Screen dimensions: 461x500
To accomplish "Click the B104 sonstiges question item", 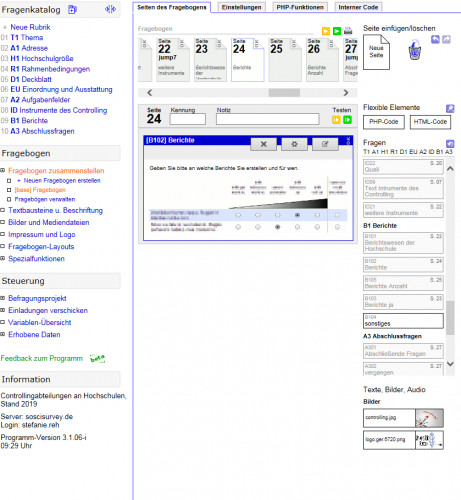I will (403, 321).
